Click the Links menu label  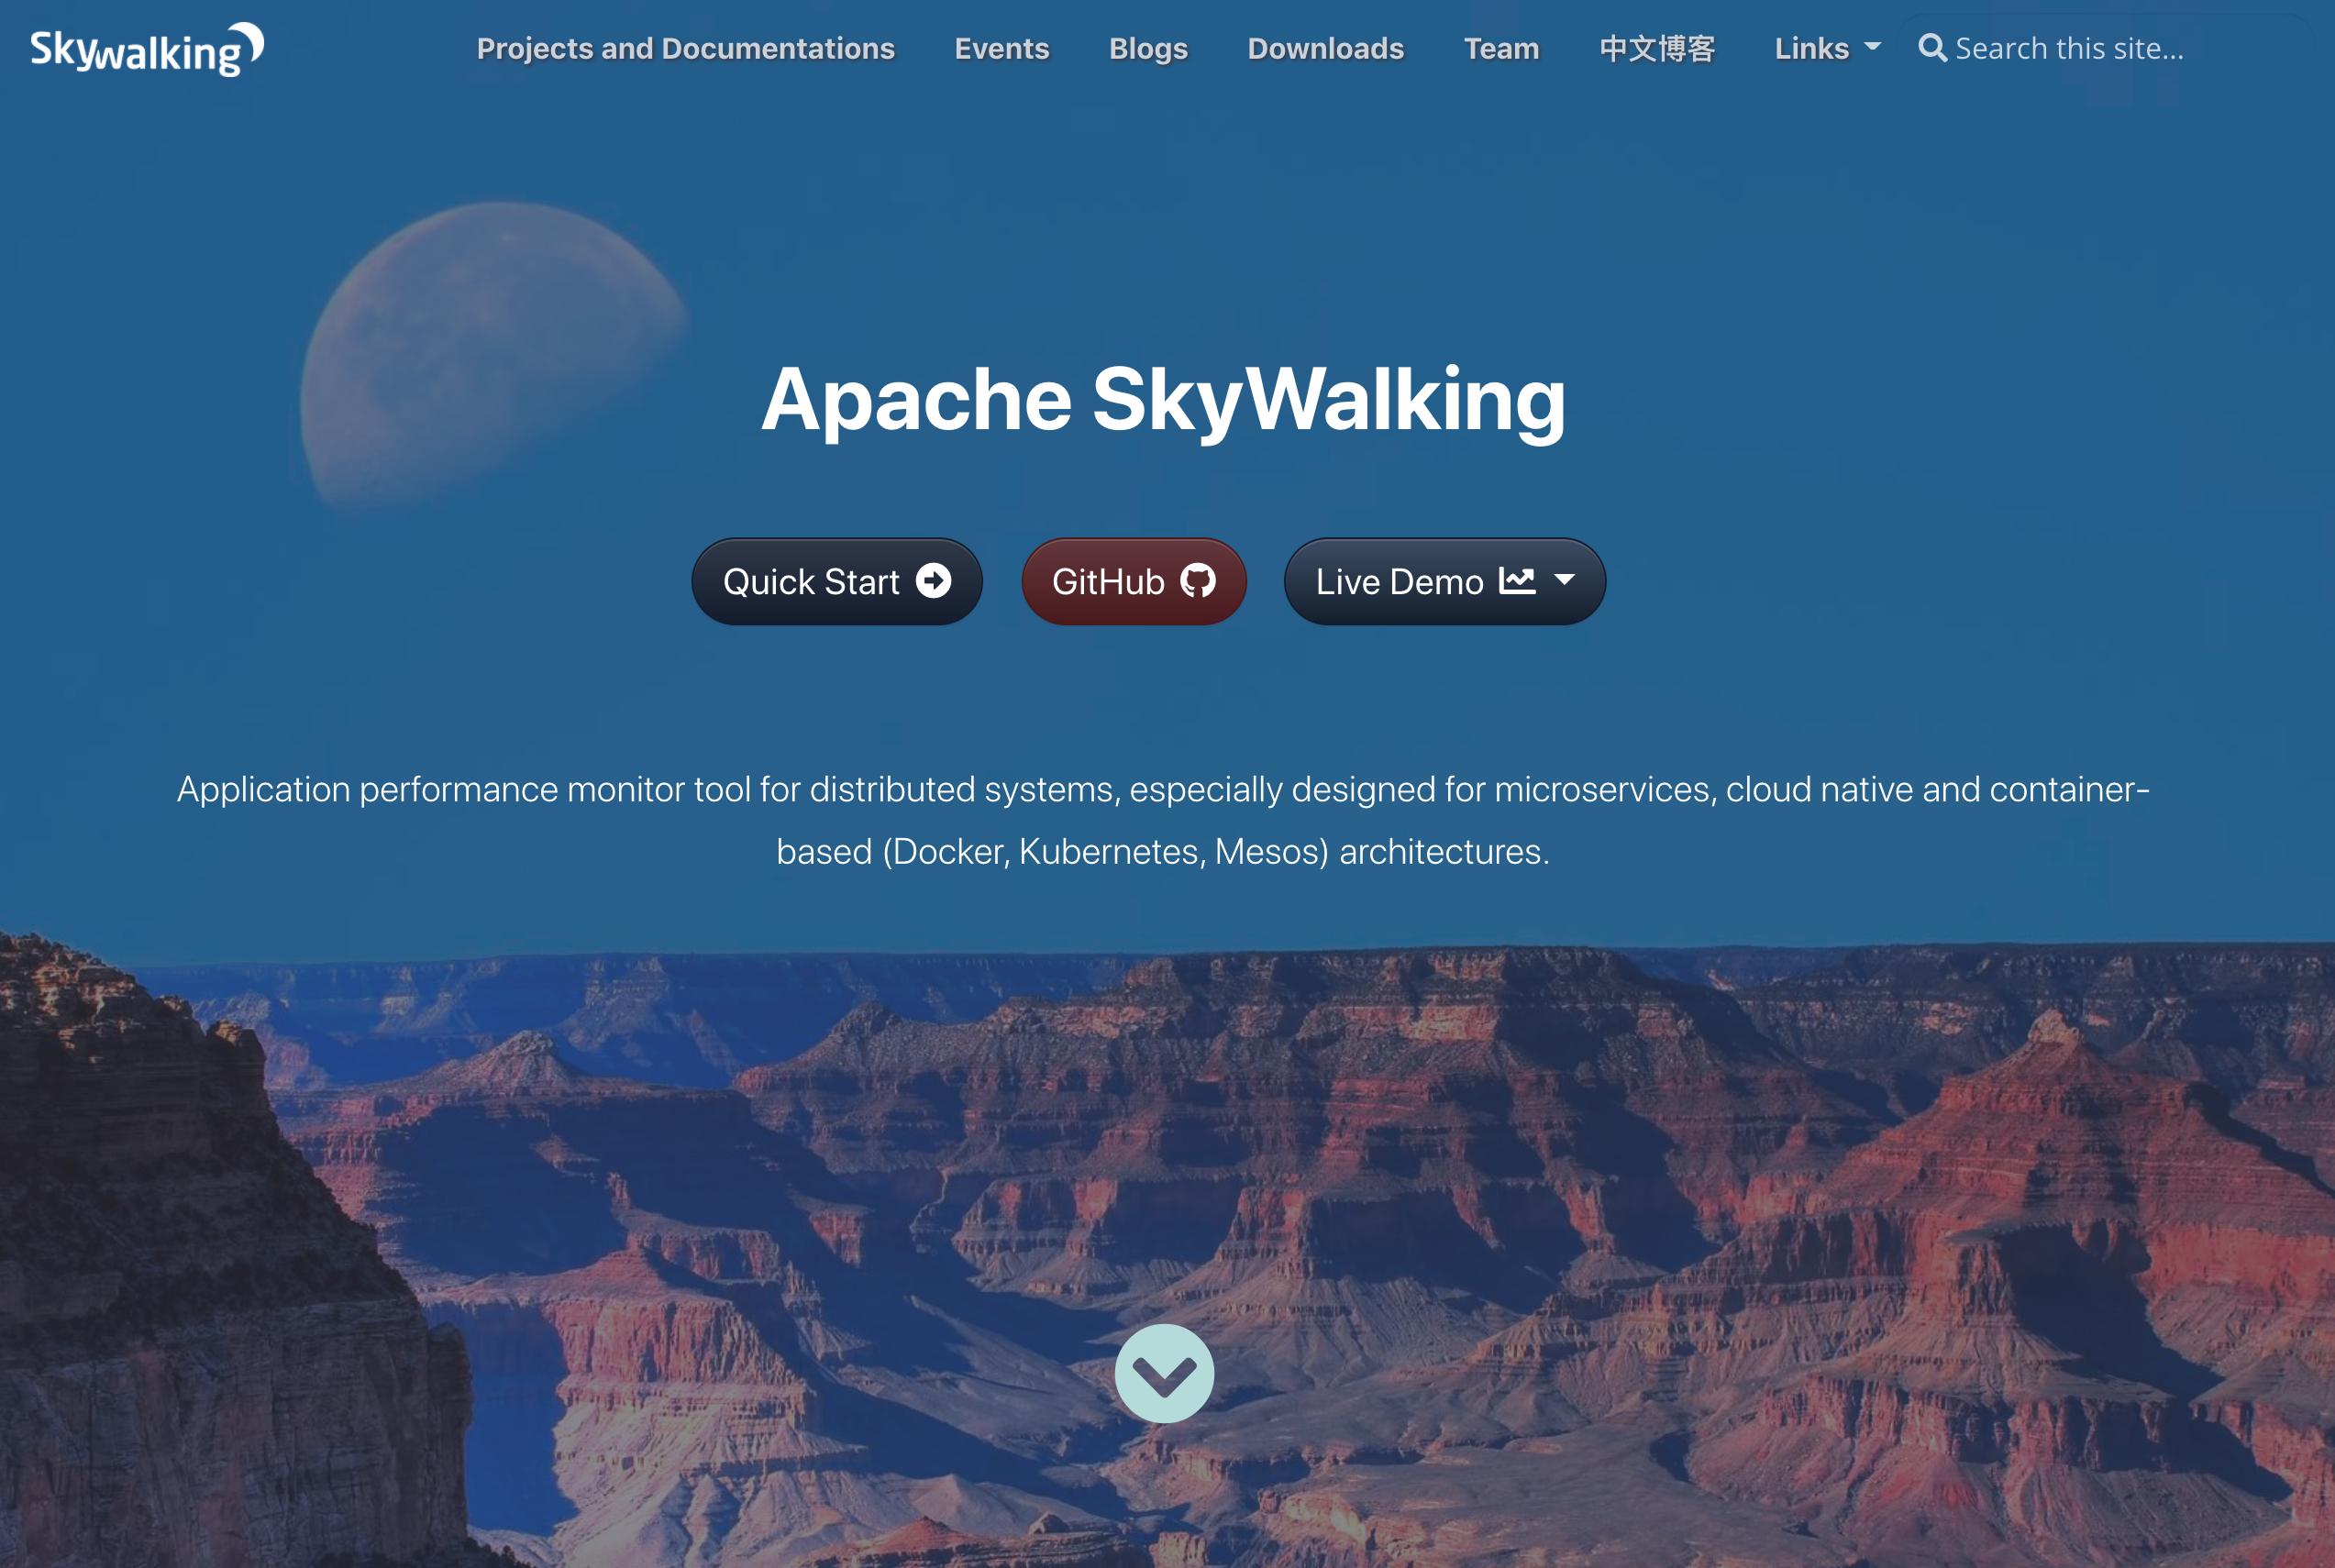click(1811, 49)
